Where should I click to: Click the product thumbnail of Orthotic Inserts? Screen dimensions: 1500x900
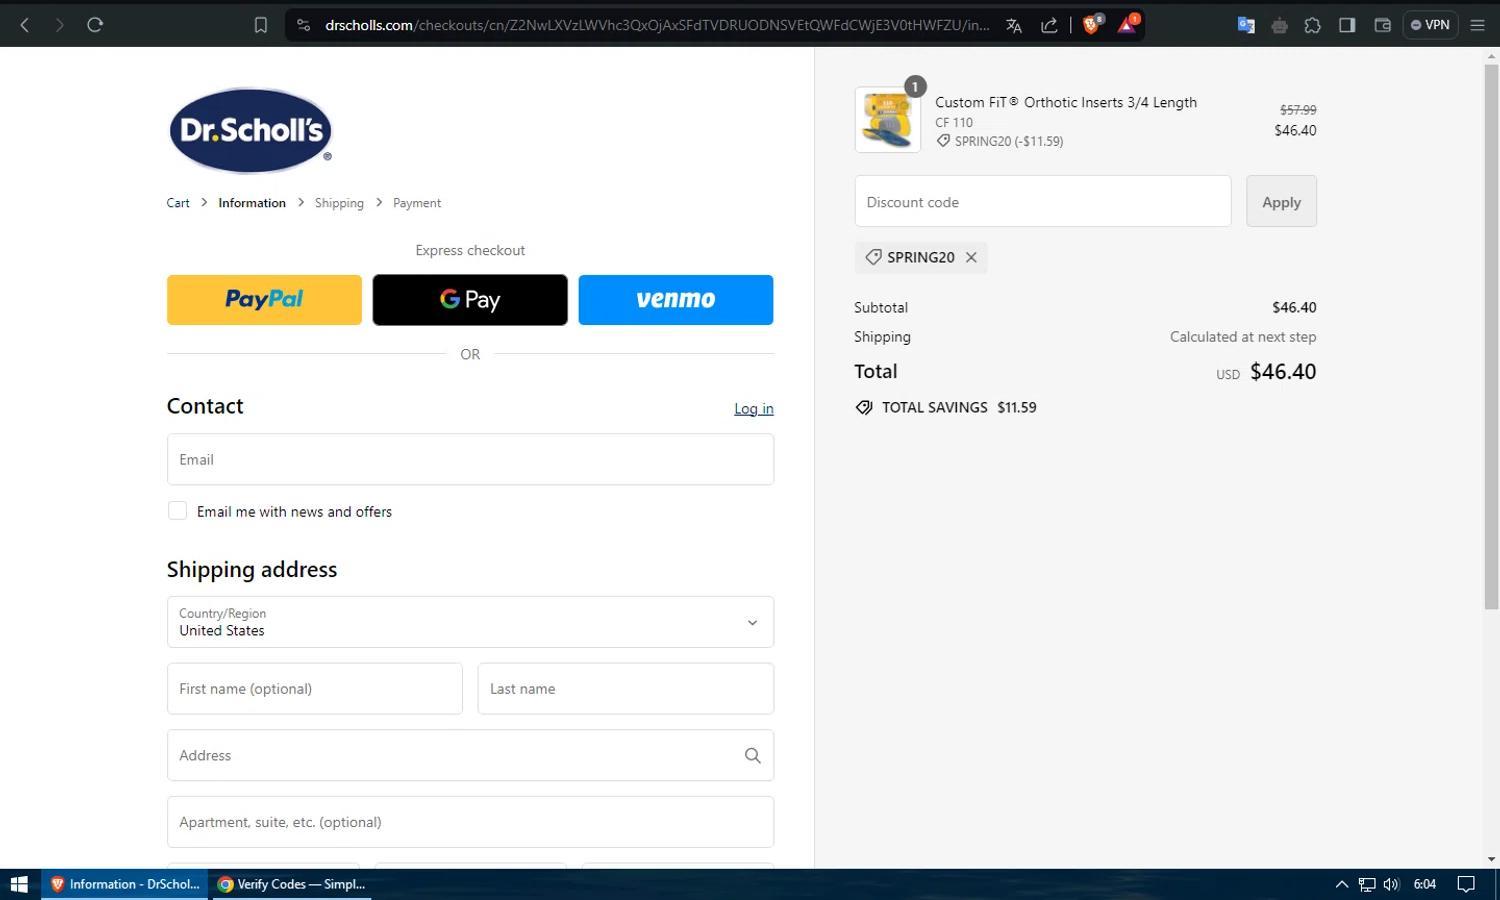[887, 120]
